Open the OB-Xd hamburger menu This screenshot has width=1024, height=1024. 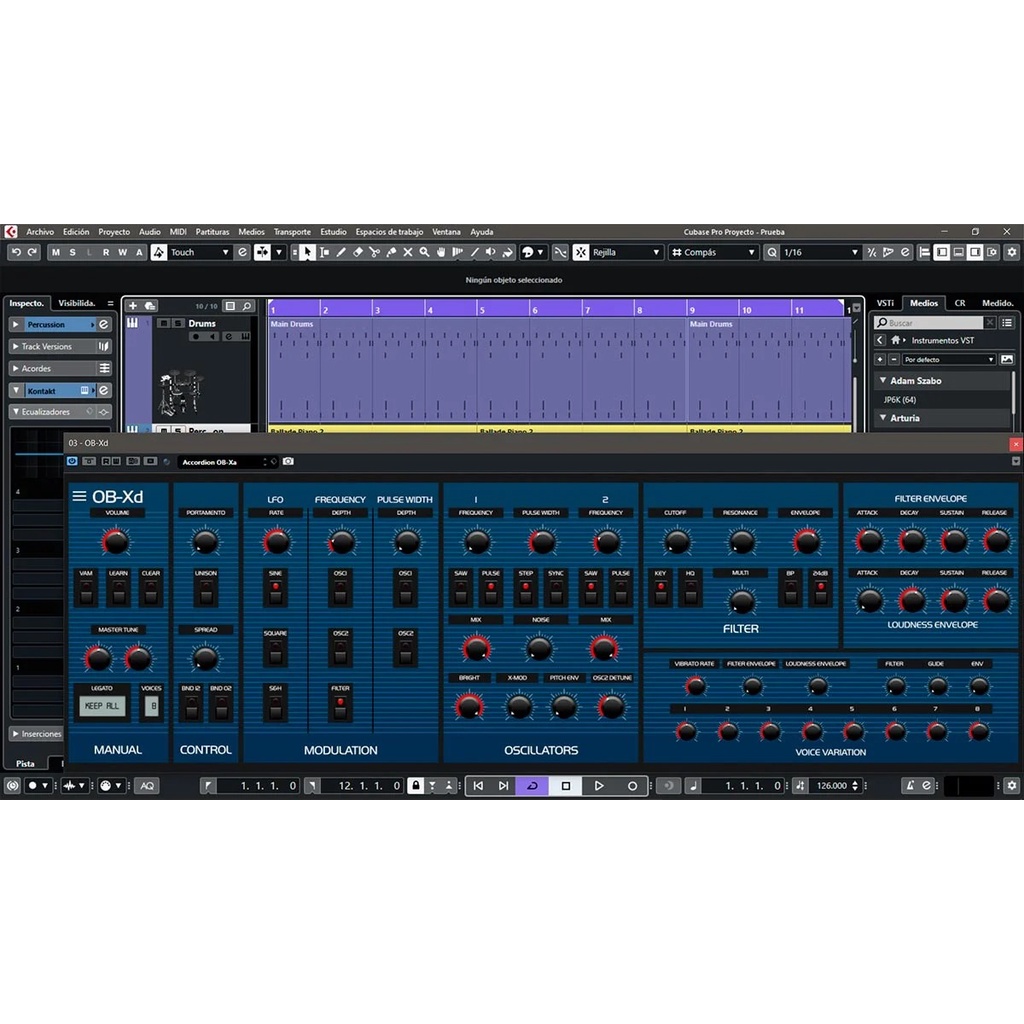coord(79,496)
